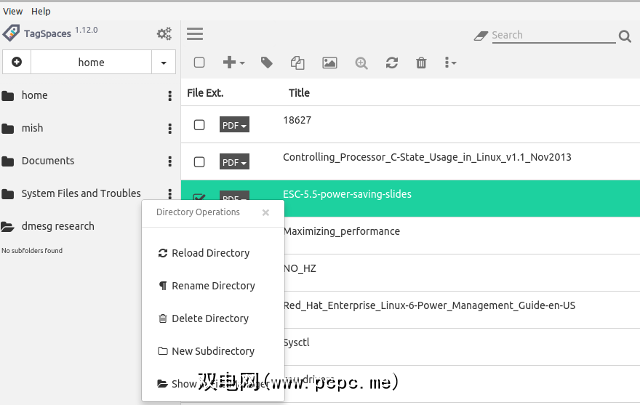Toggle the hamburger sidebar menu icon
This screenshot has width=640, height=405.
195,34
